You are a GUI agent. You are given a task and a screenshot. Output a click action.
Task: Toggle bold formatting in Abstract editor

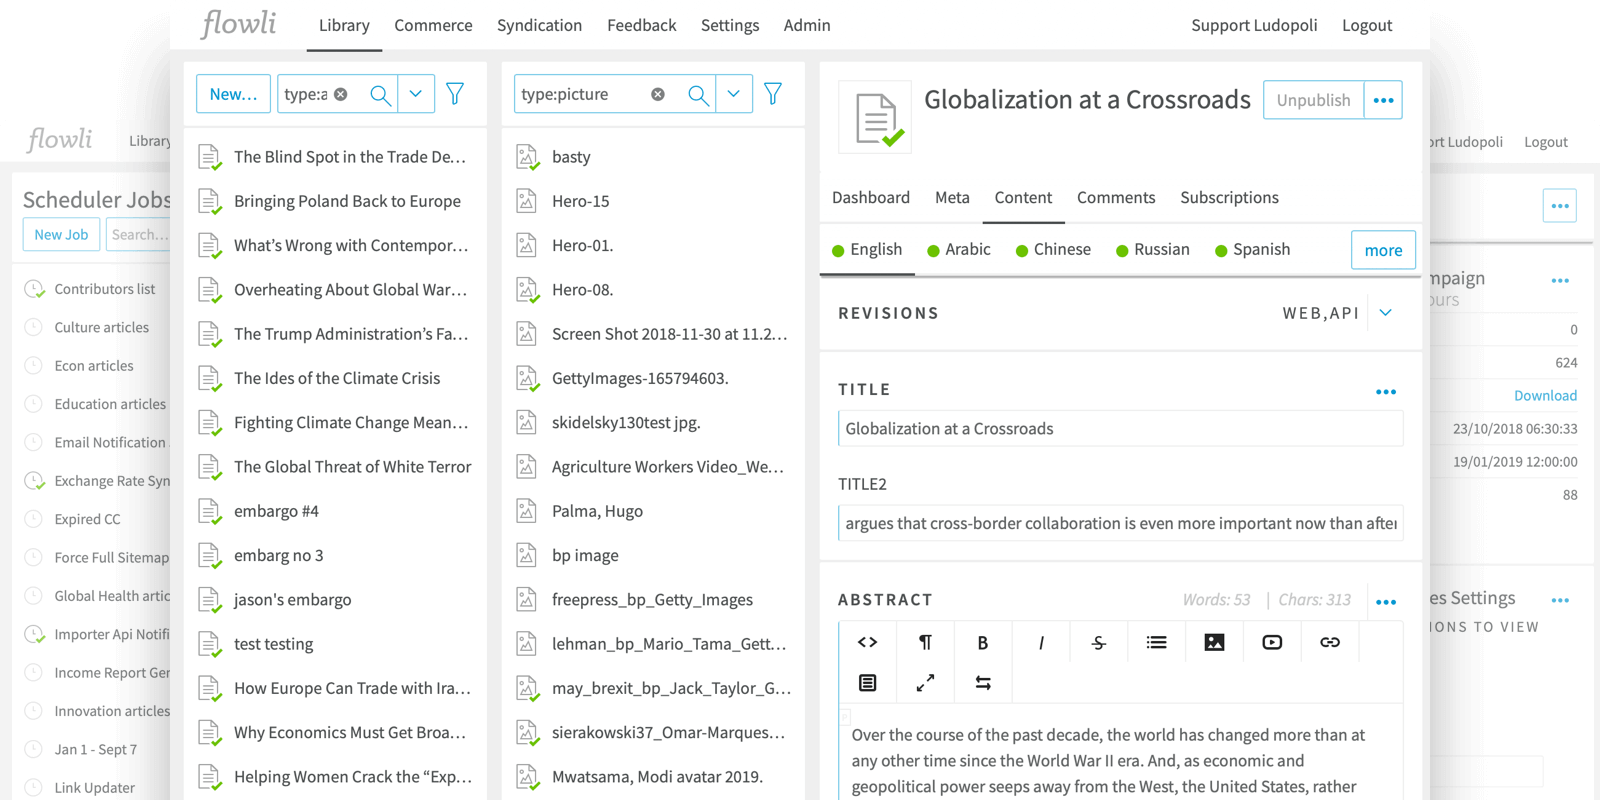click(x=983, y=642)
